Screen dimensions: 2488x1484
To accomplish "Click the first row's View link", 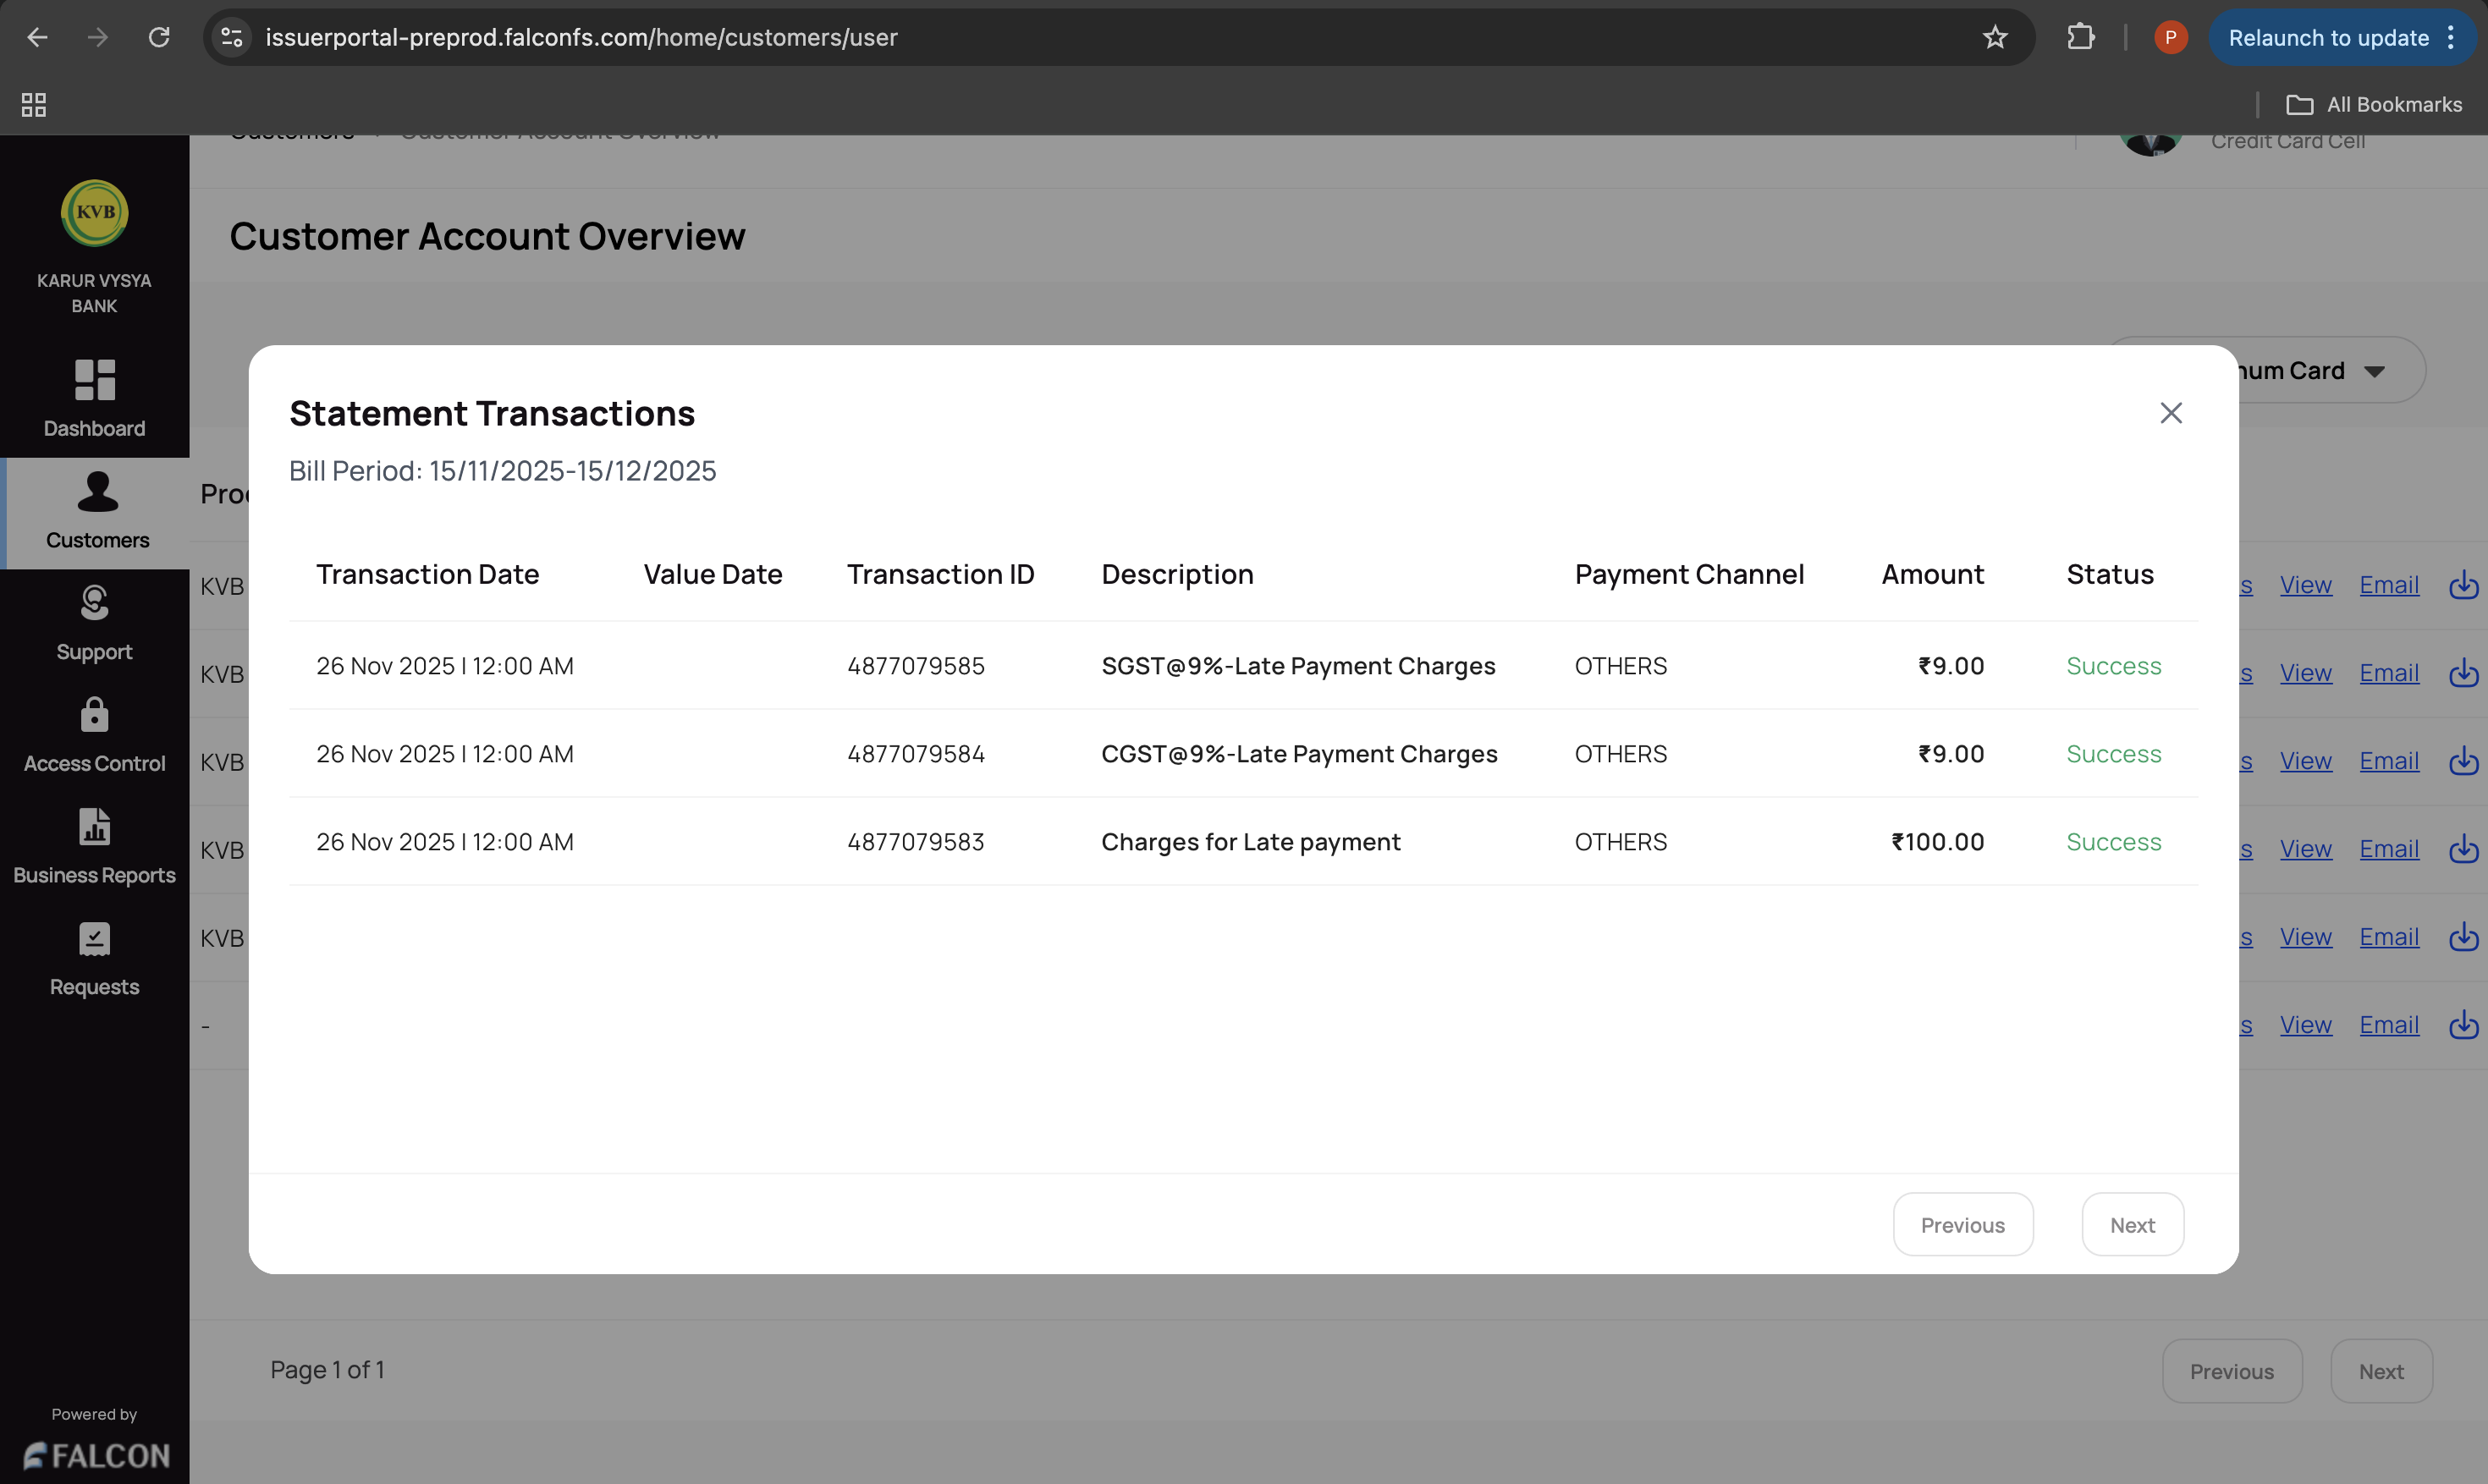I will 2305,585.
